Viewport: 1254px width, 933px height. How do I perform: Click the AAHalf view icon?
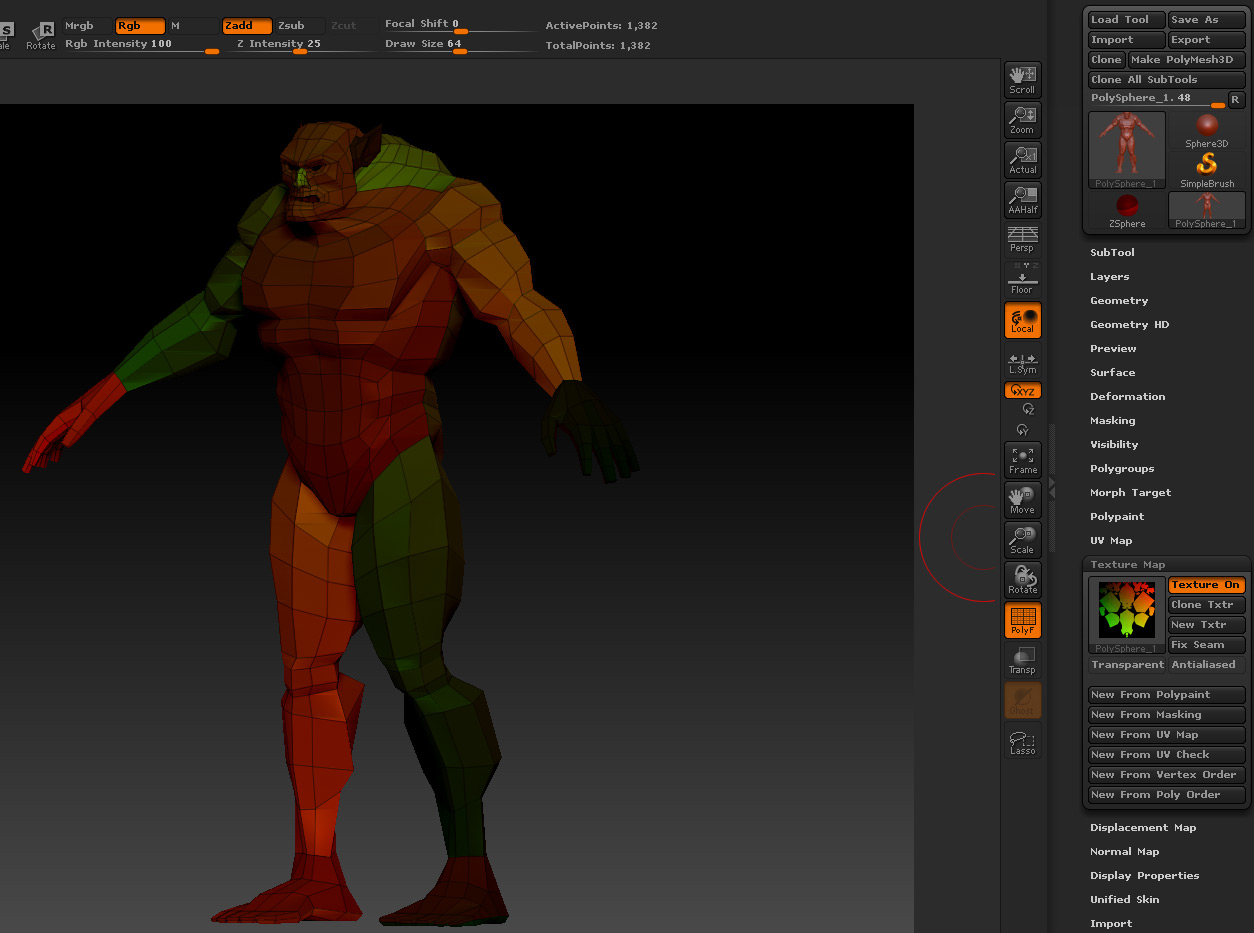click(x=1022, y=200)
